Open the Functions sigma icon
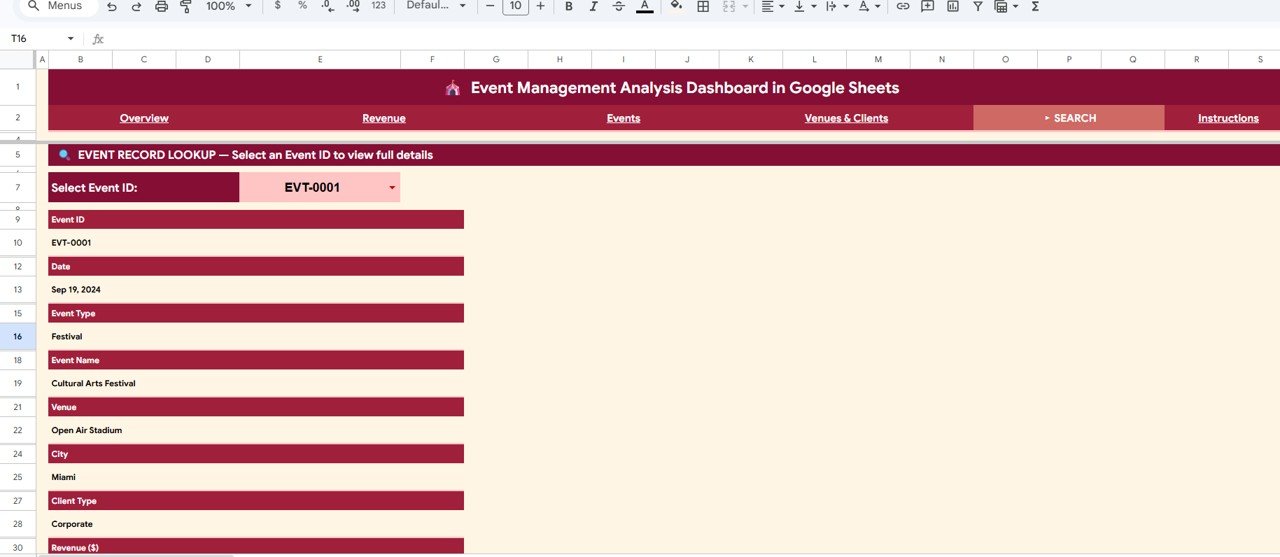Image resolution: width=1280 pixels, height=557 pixels. [1035, 6]
